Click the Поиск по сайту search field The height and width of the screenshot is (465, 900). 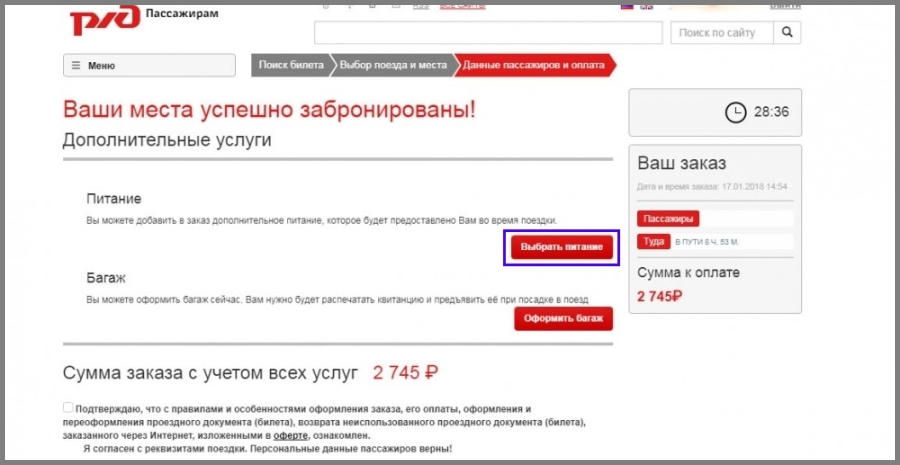(722, 33)
